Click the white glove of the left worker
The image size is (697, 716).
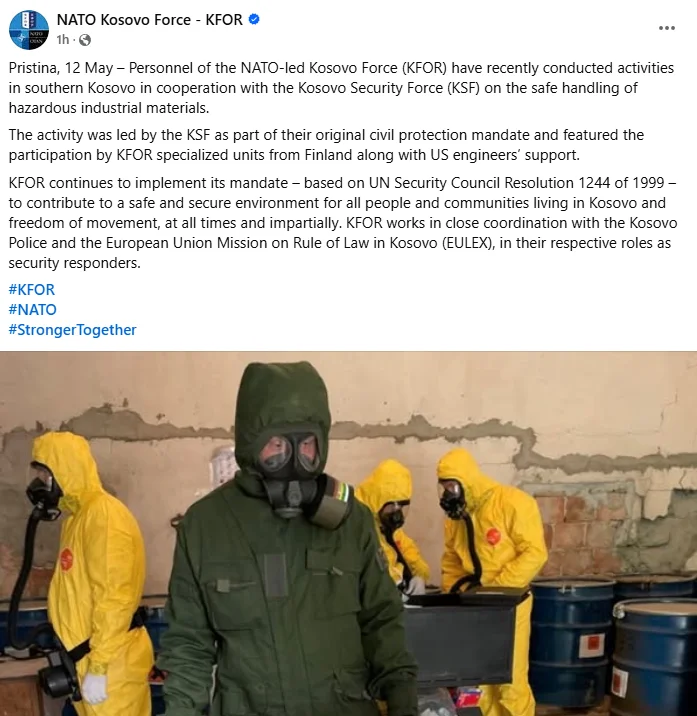pos(95,688)
